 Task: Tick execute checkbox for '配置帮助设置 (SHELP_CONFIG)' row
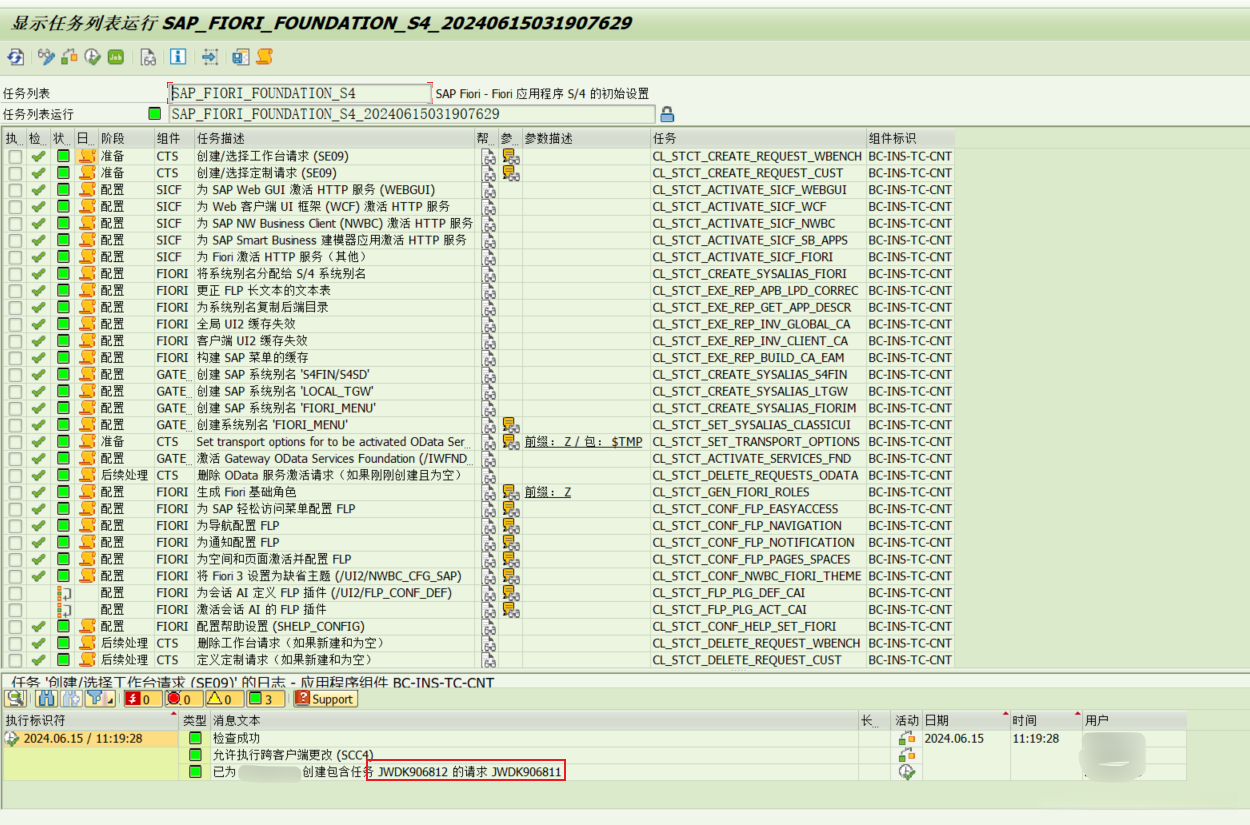pos(15,627)
